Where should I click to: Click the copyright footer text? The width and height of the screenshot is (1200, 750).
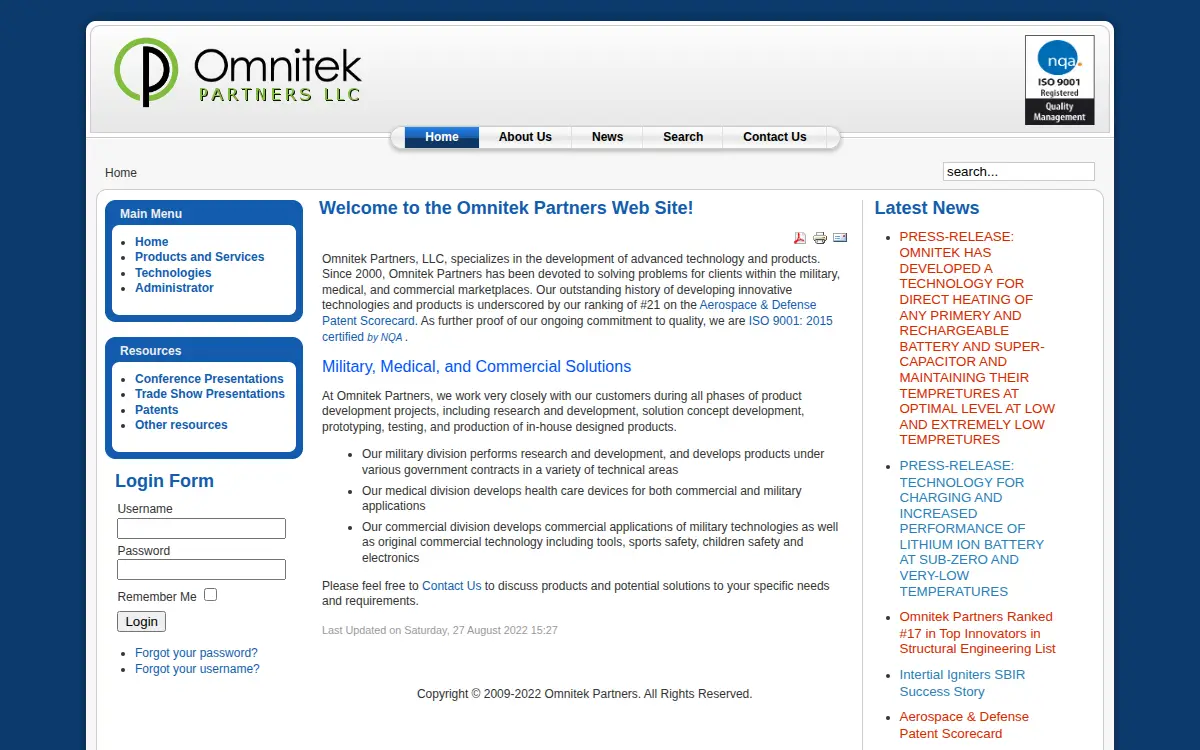[585, 694]
